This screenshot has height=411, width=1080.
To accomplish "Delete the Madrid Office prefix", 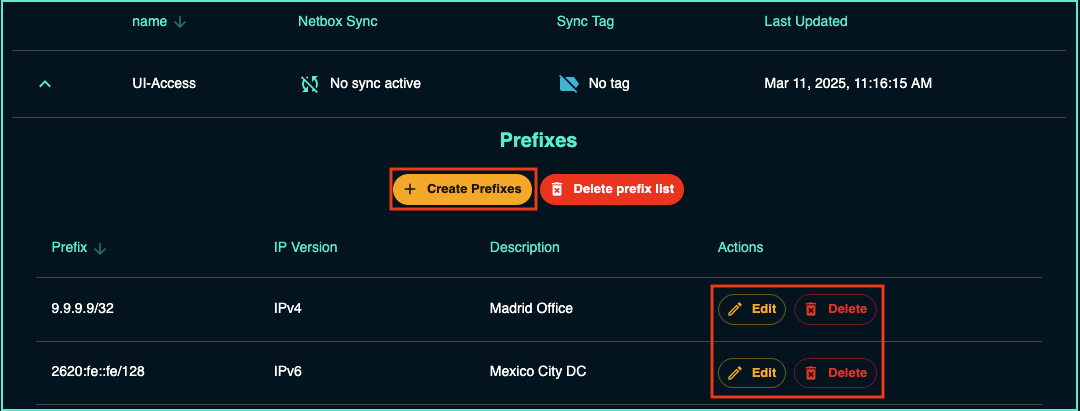I will click(x=835, y=309).
